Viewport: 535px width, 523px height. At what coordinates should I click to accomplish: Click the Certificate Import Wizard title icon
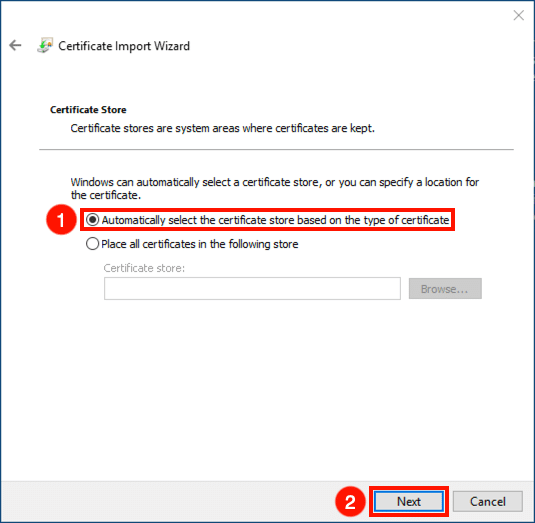(x=45, y=45)
